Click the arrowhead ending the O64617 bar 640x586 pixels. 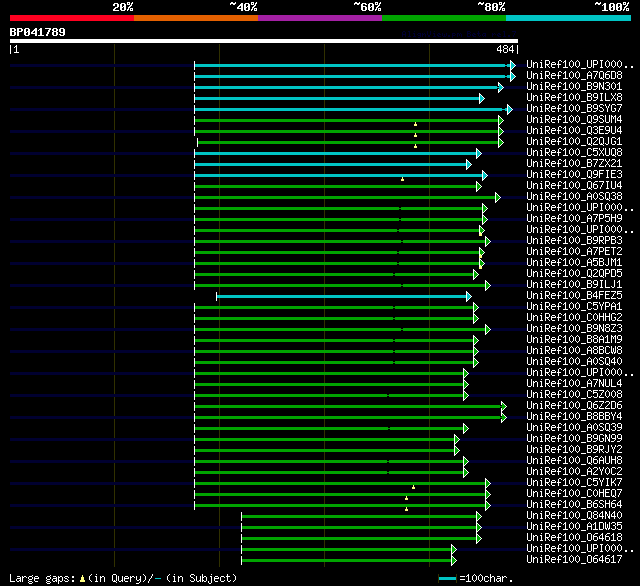tap(454, 561)
